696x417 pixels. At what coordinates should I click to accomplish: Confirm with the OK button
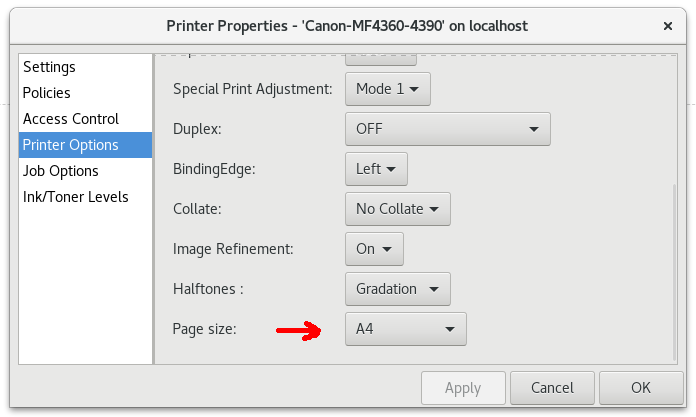coord(641,388)
